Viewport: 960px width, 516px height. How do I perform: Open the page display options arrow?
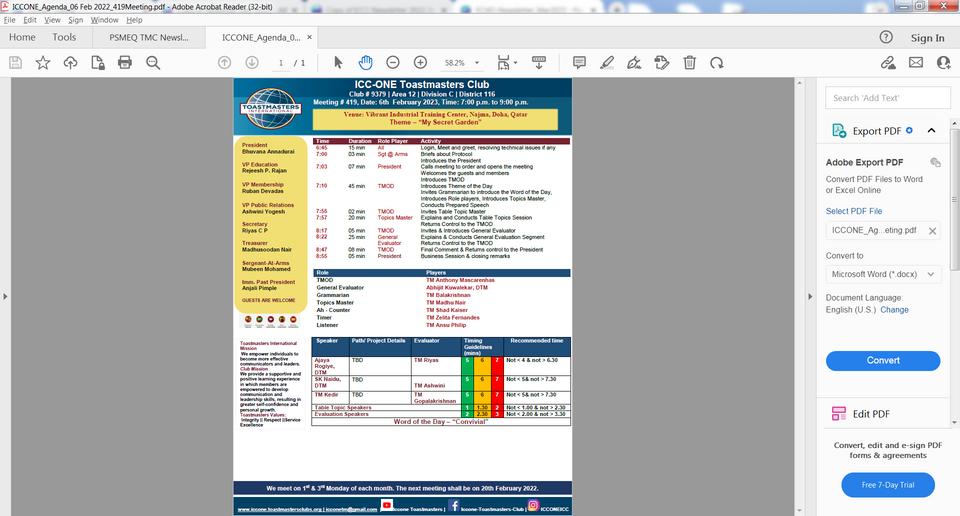click(x=516, y=62)
